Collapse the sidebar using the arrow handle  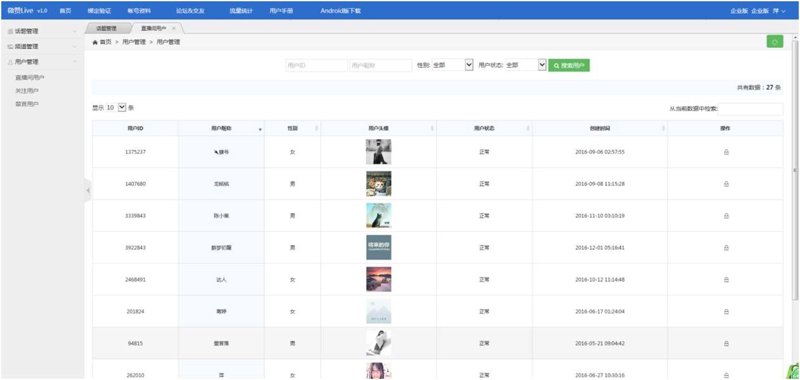(88, 190)
